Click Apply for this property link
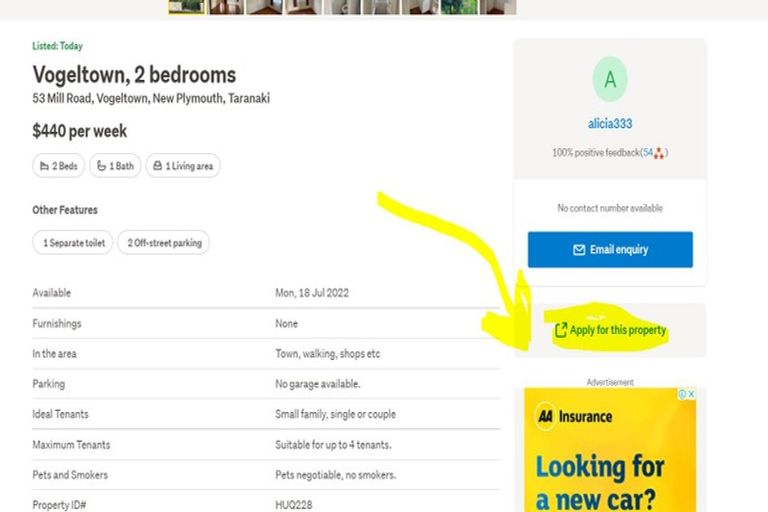Image resolution: width=768 pixels, height=512 pixels. [x=617, y=330]
